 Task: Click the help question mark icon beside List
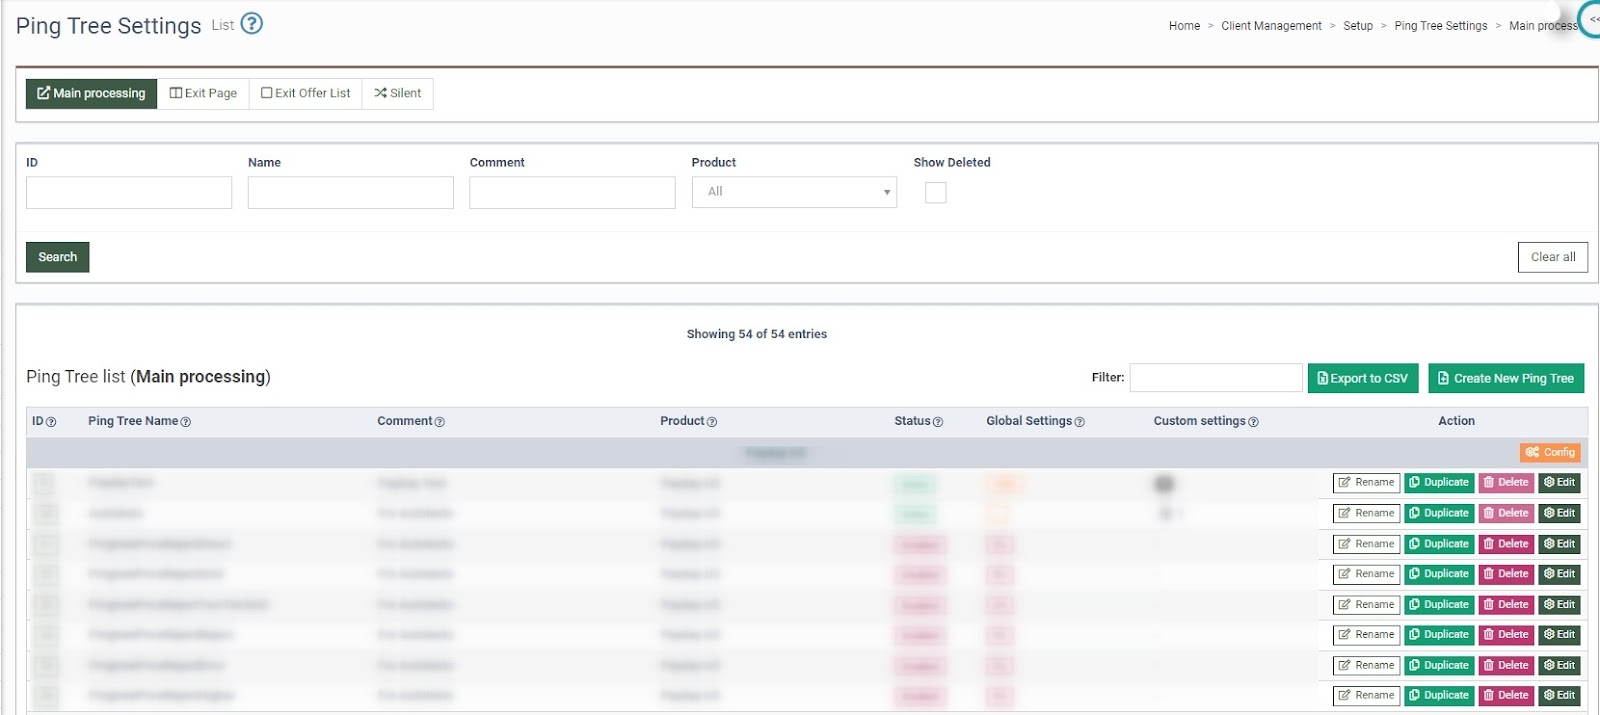pyautogui.click(x=252, y=24)
